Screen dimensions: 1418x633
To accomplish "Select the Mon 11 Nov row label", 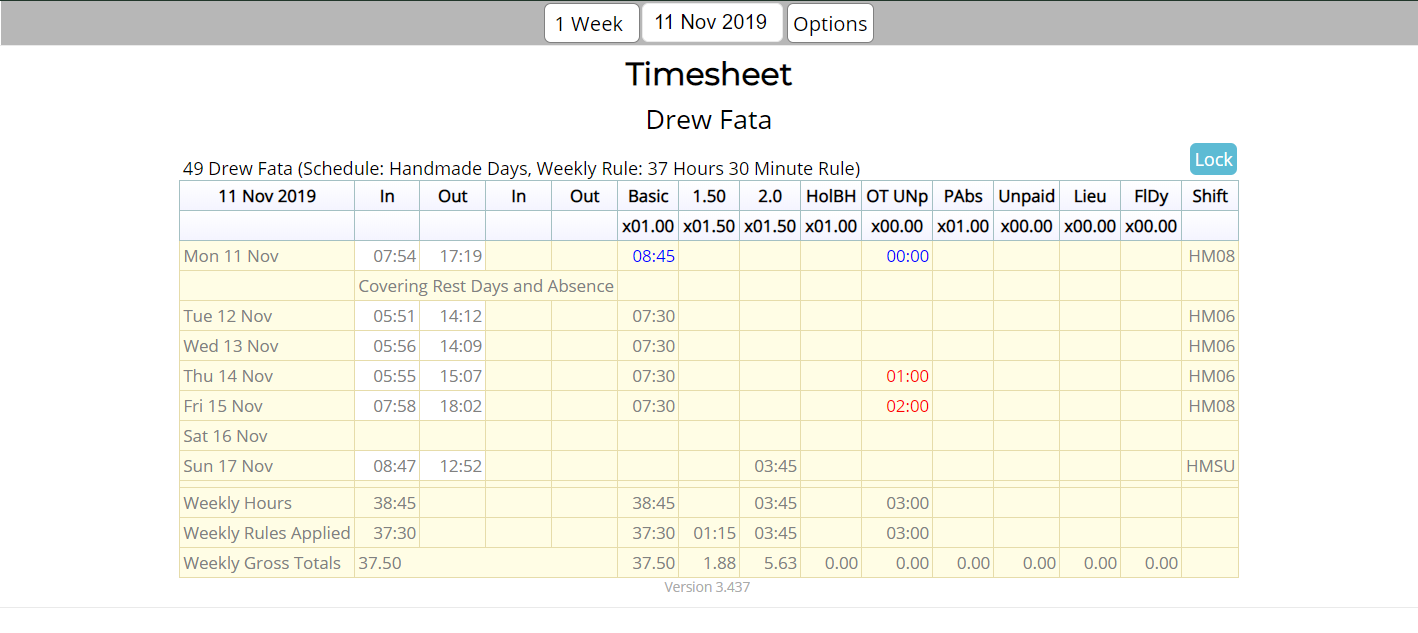I will click(x=231, y=256).
